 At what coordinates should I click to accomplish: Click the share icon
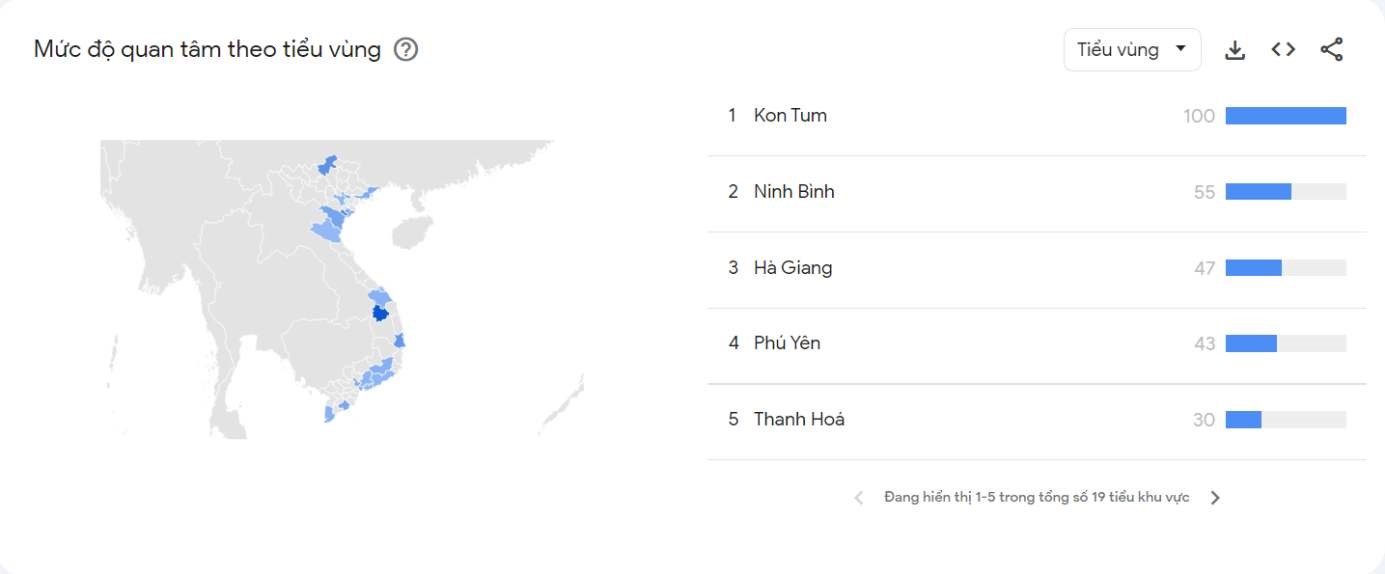tap(1331, 50)
